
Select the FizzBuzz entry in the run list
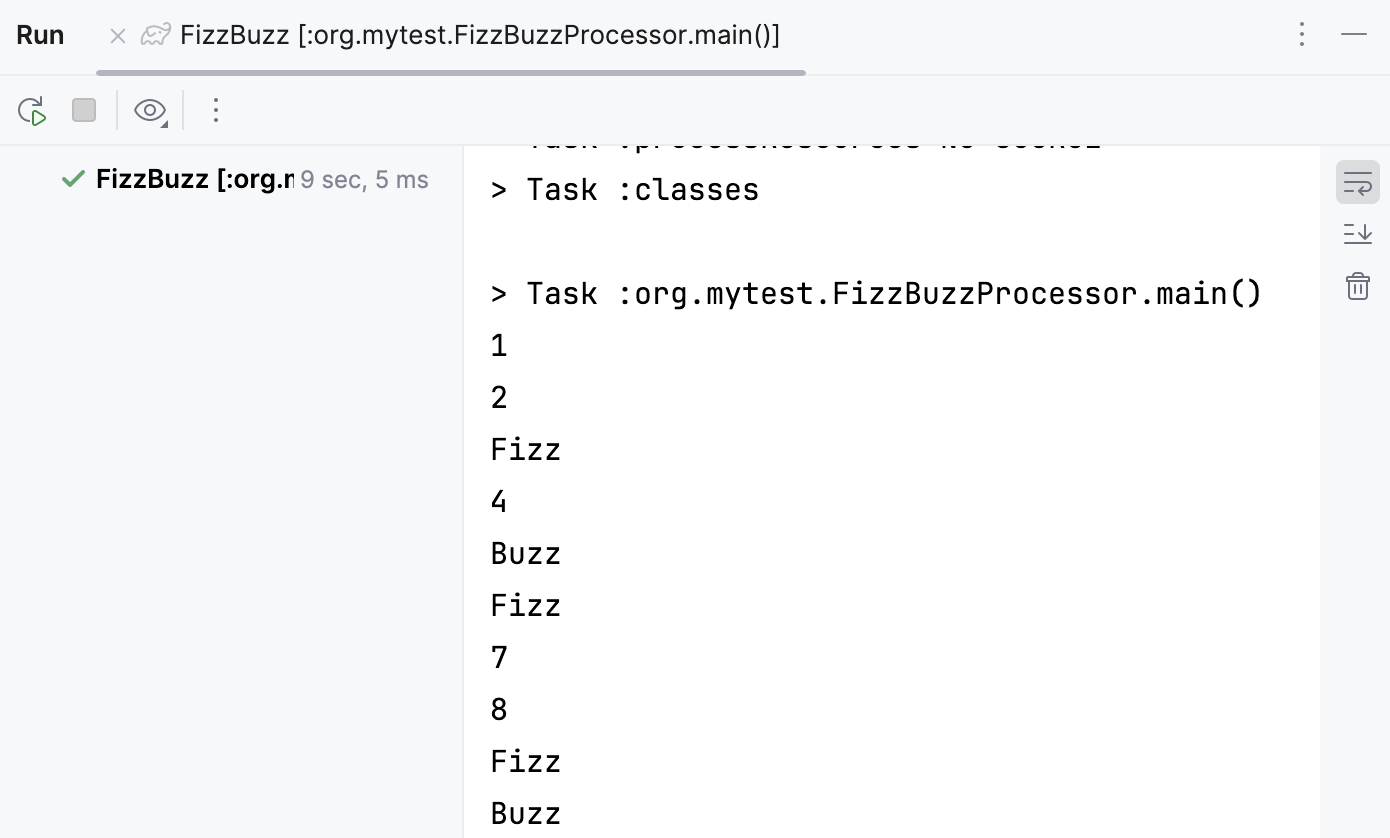[190, 179]
